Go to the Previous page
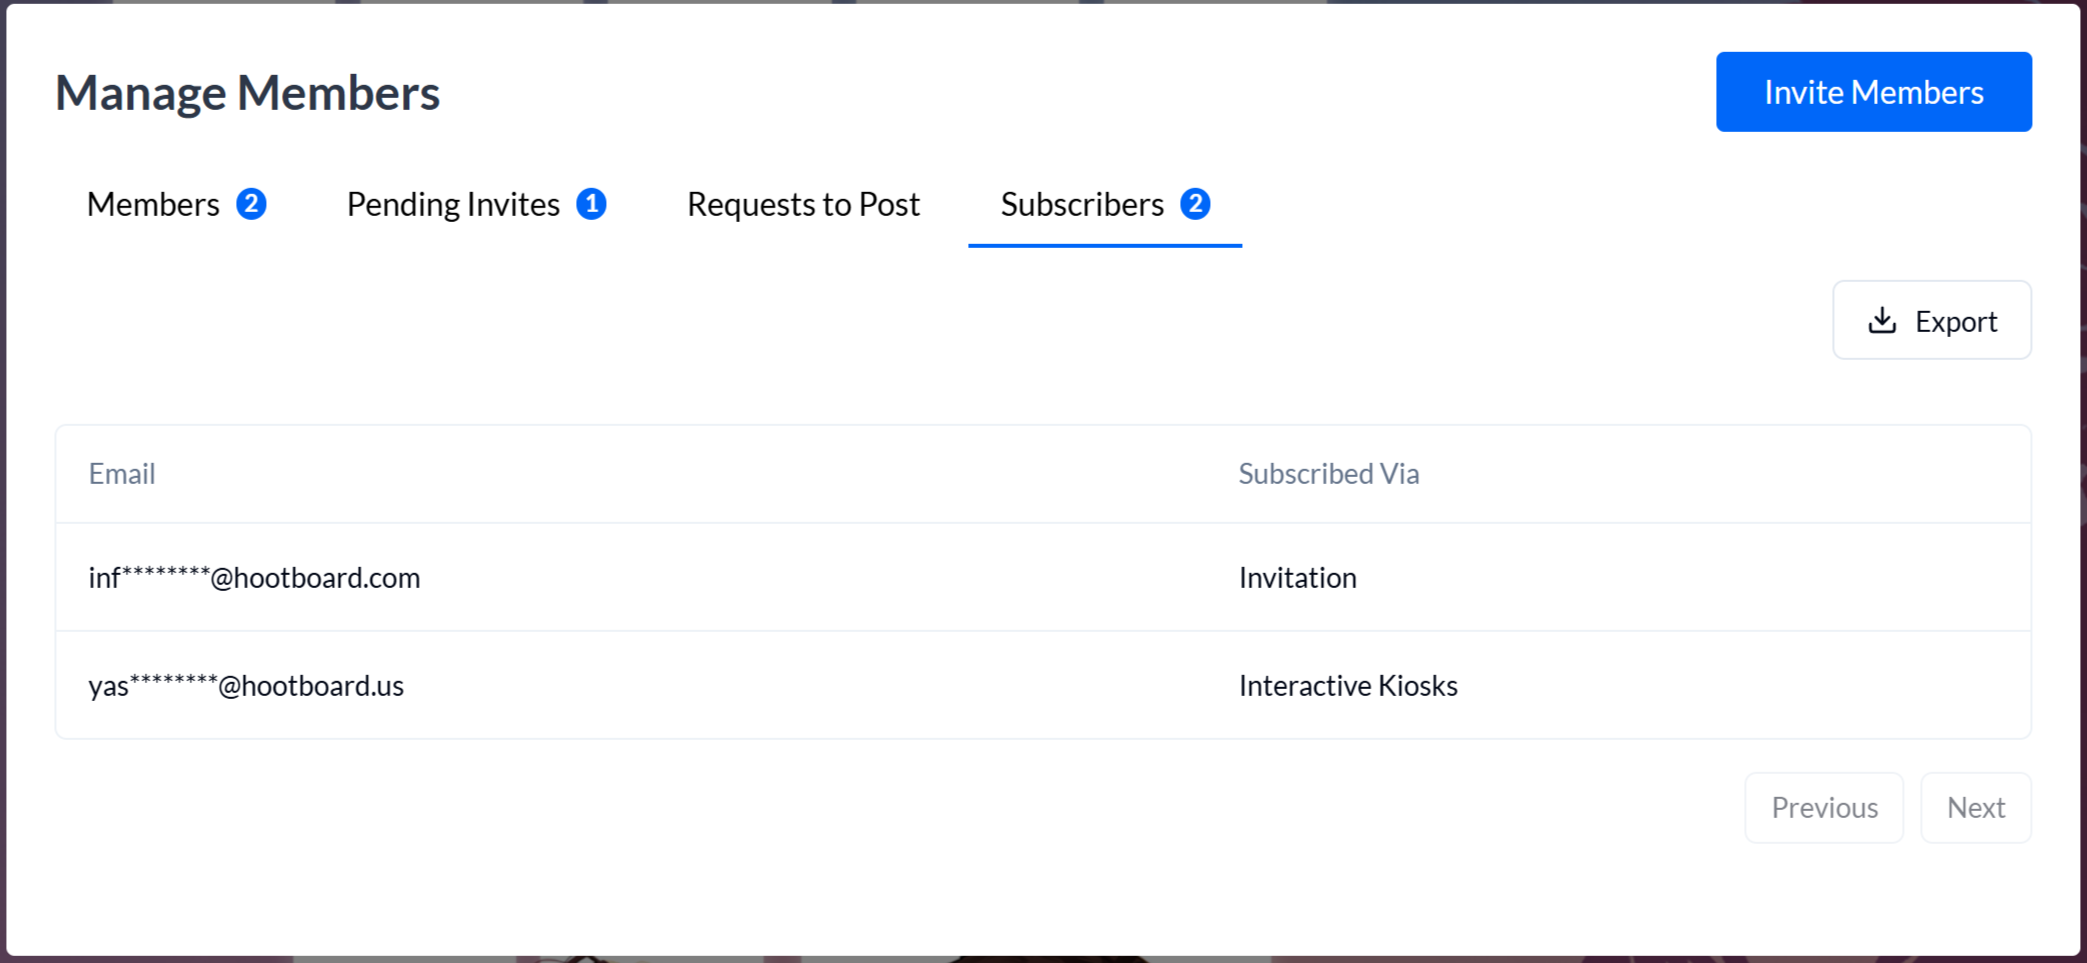This screenshot has height=963, width=2087. (x=1824, y=807)
